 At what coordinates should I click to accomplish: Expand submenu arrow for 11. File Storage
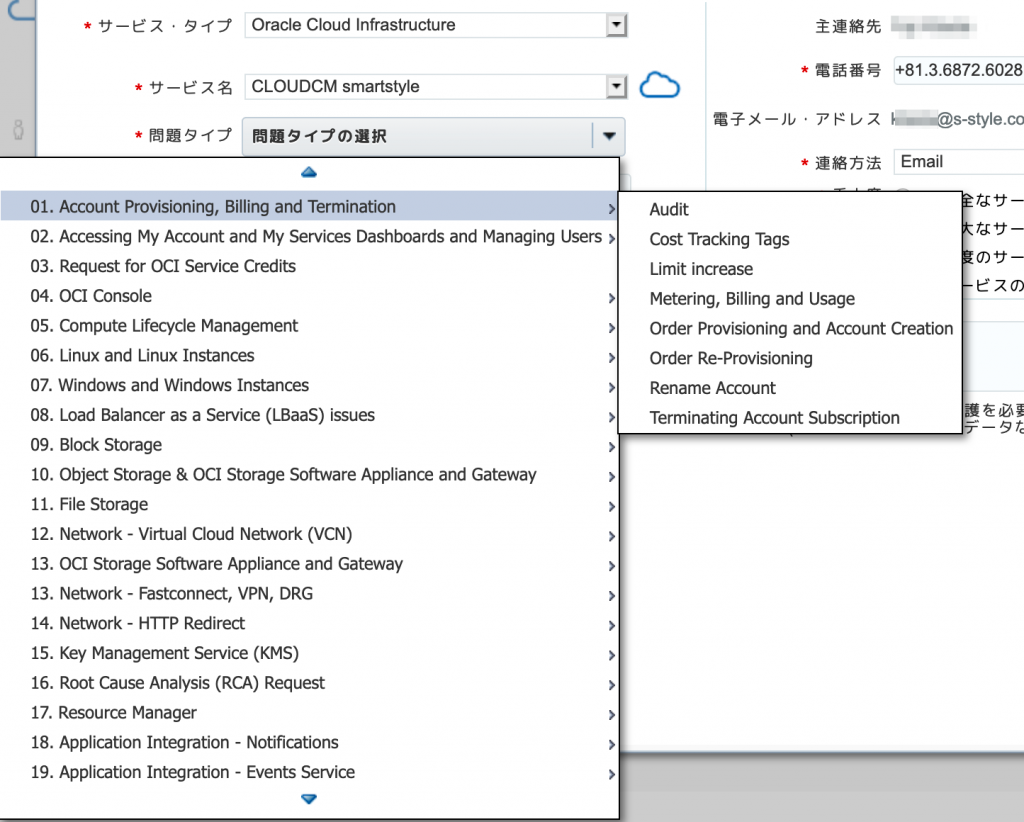(611, 506)
